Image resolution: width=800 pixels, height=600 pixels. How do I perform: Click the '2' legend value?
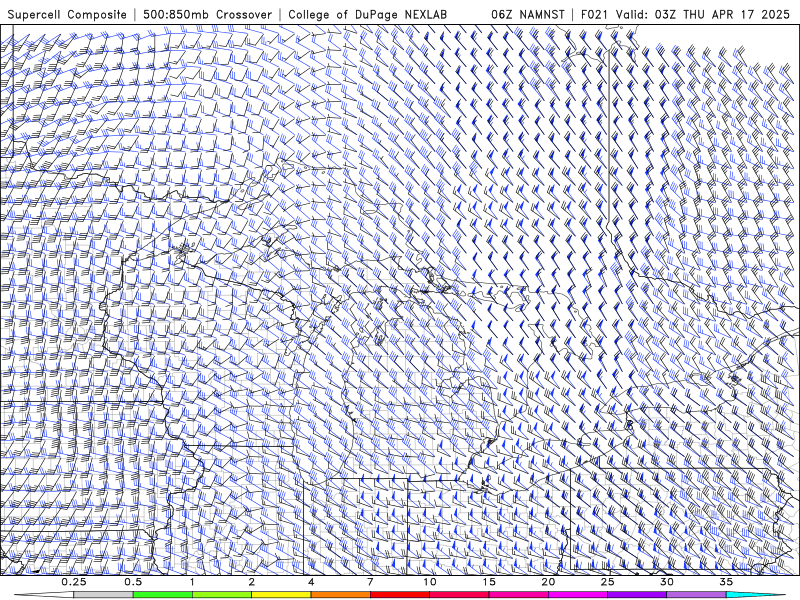tap(252, 582)
